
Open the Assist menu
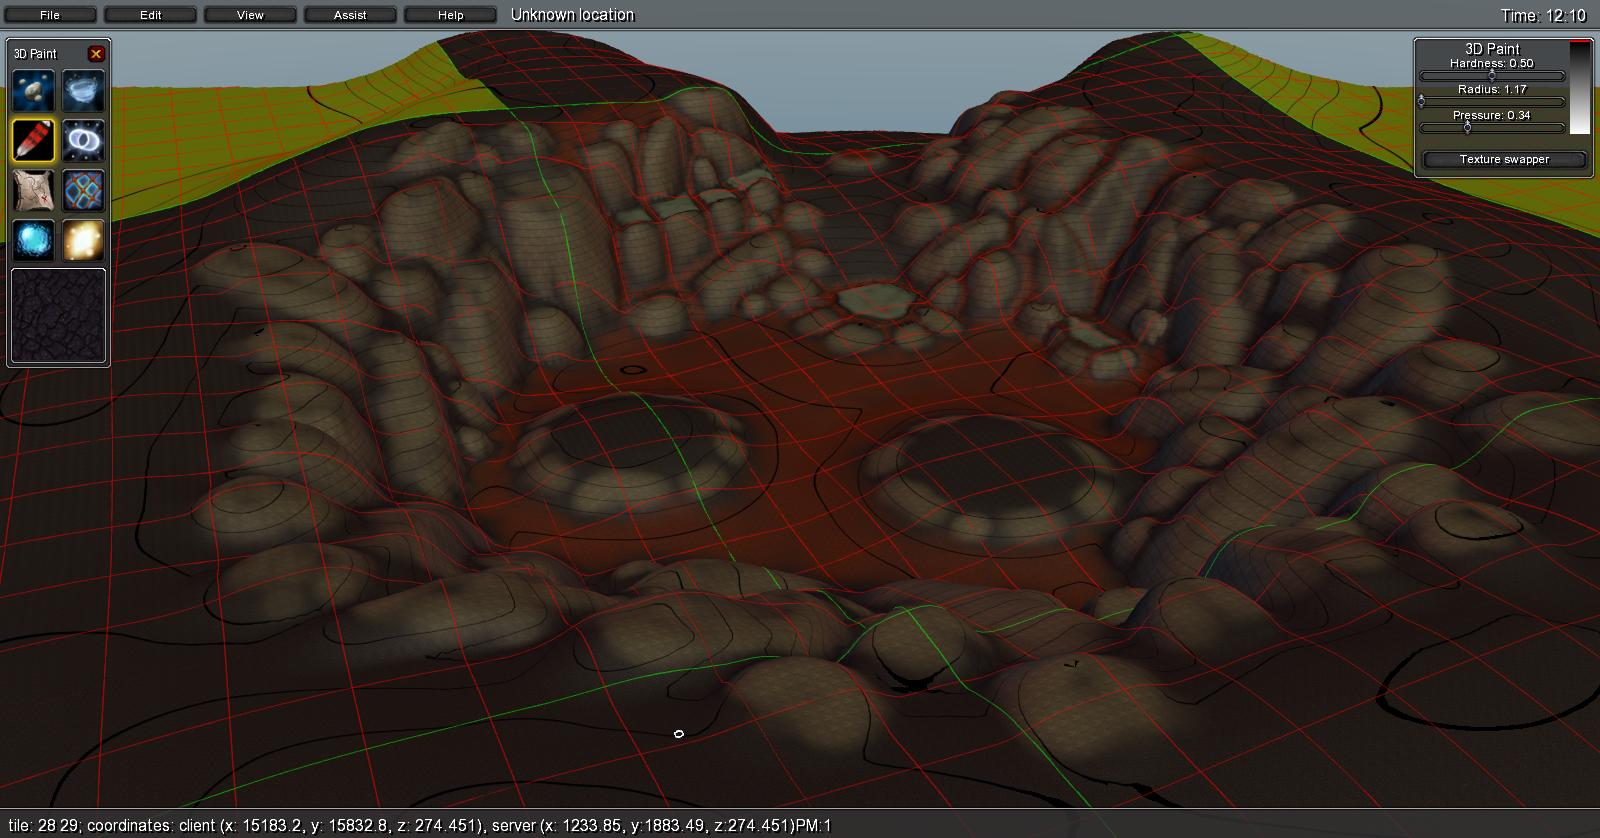[x=350, y=15]
